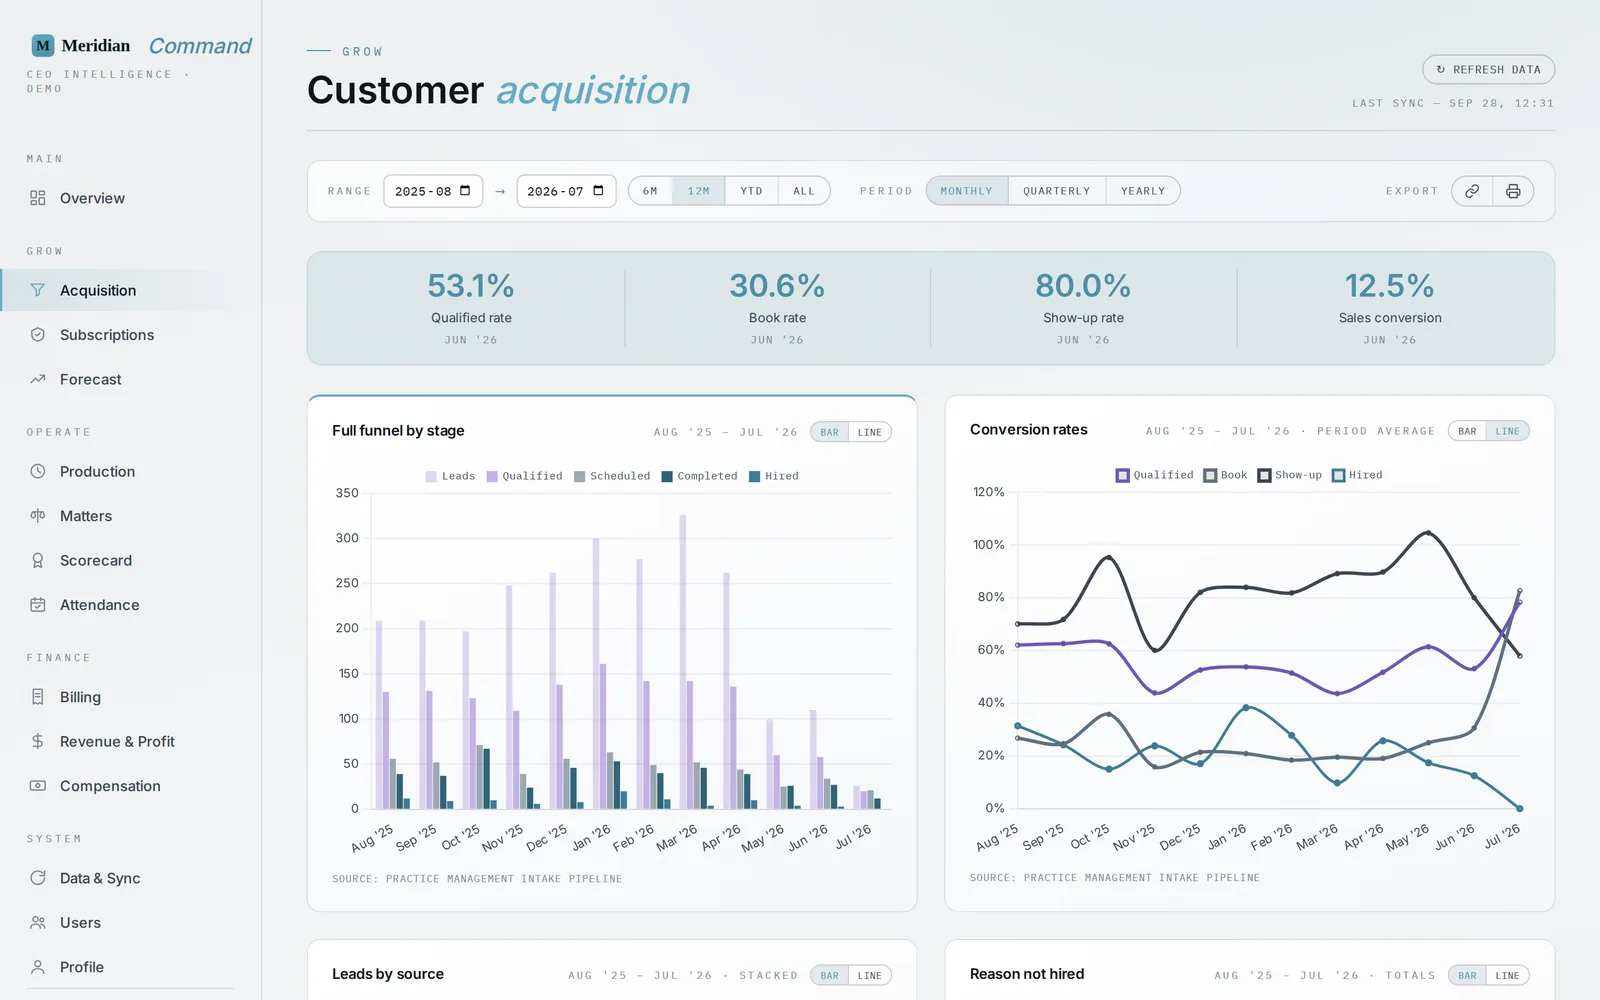Click the Refresh Data button
1600x1000 pixels.
pyautogui.click(x=1488, y=69)
